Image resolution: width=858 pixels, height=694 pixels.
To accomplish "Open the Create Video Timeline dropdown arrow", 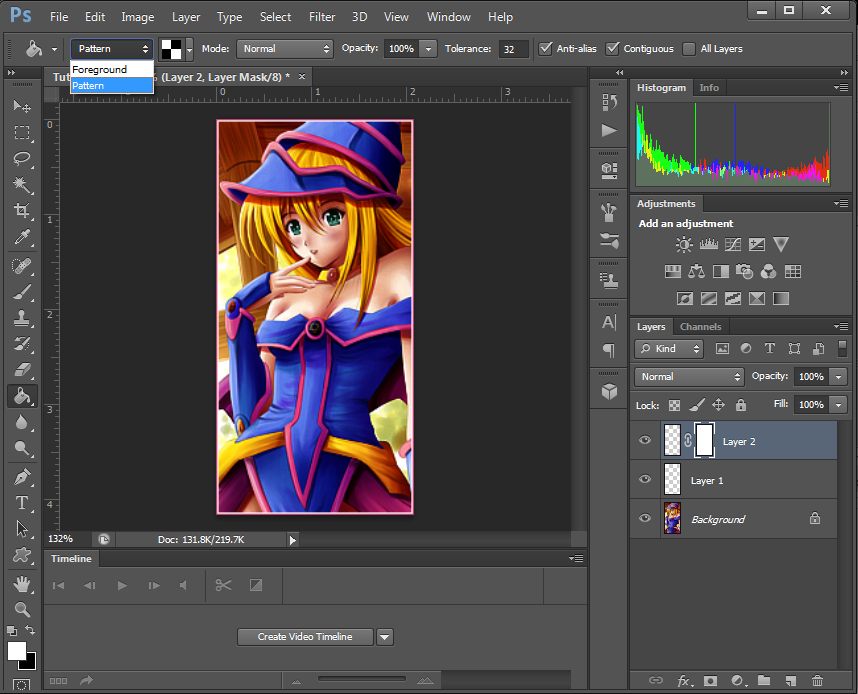I will pyautogui.click(x=385, y=637).
